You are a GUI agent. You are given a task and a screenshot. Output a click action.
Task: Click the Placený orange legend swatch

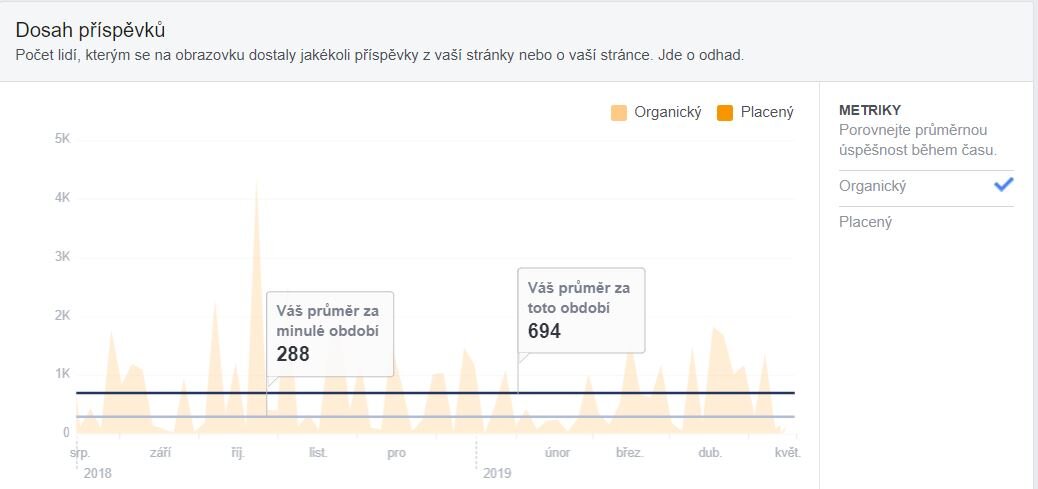pyautogui.click(x=725, y=113)
